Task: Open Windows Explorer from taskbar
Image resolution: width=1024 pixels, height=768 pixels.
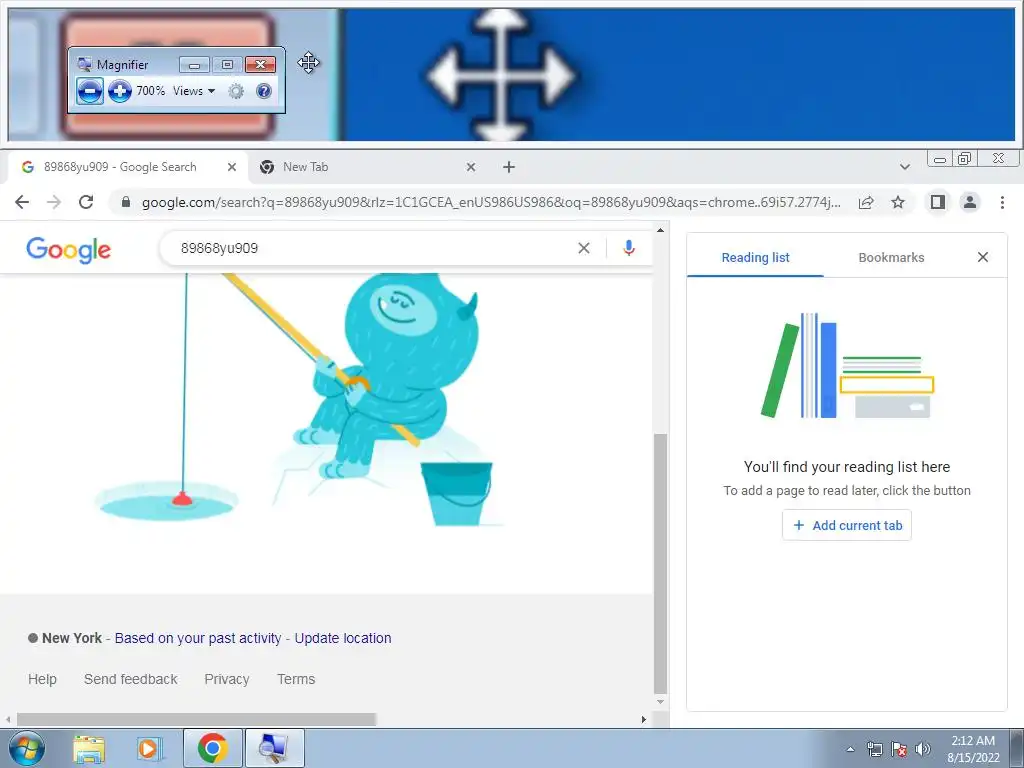Action: click(89, 748)
